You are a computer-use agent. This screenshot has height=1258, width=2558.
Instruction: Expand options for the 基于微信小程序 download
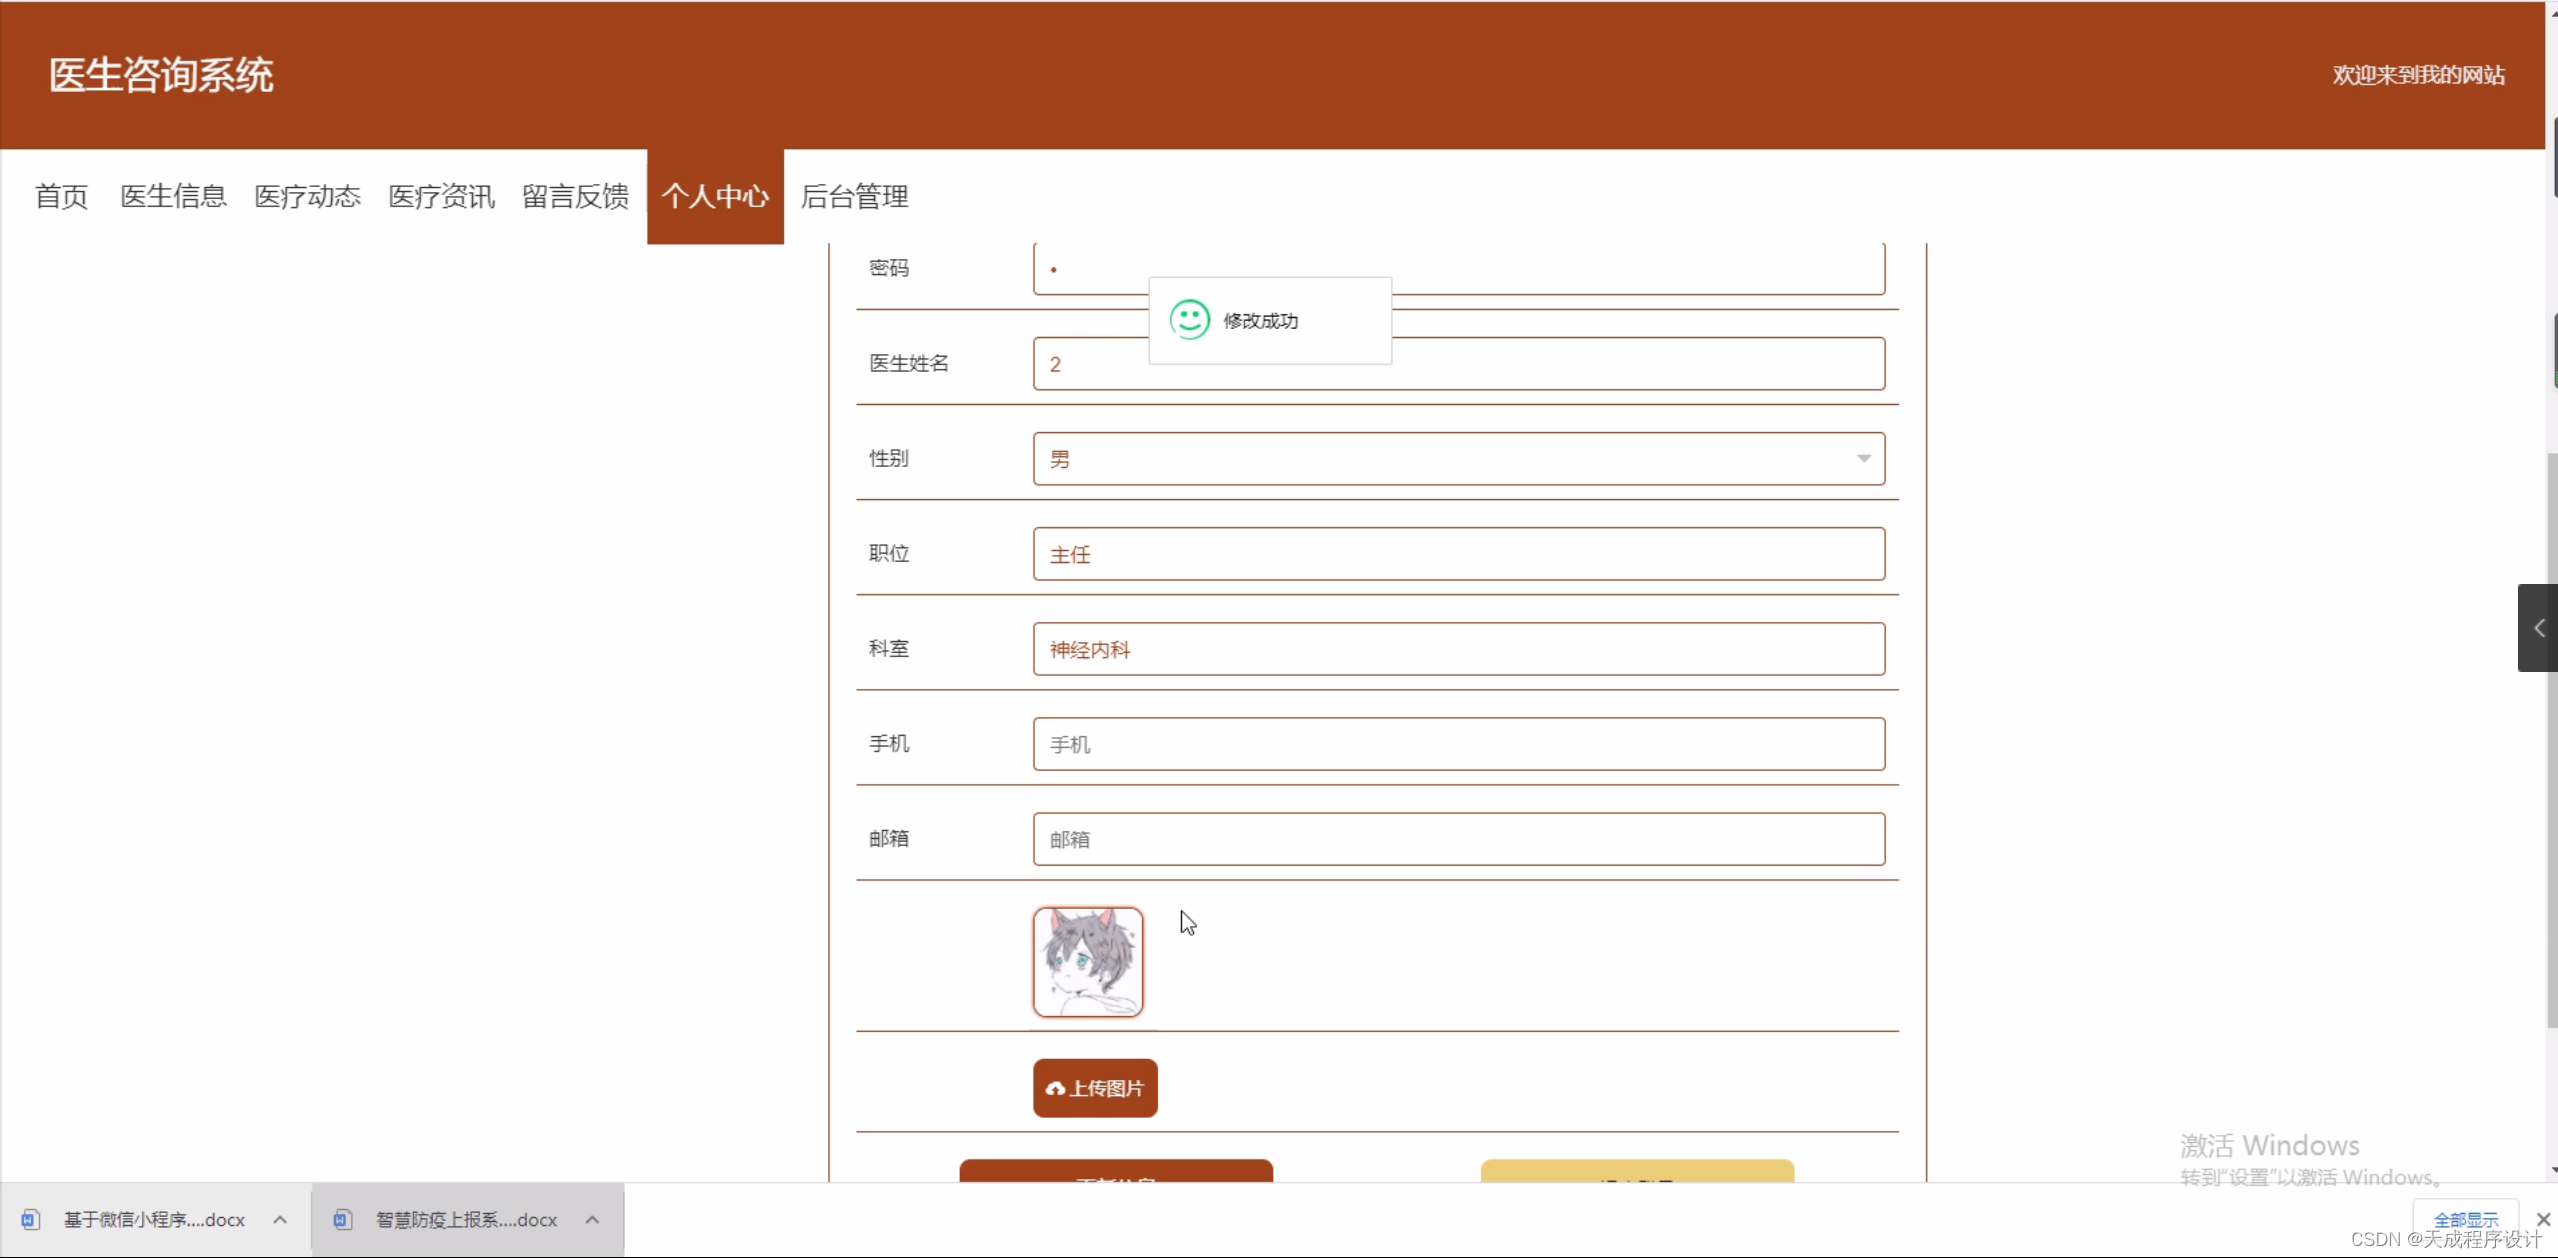pos(281,1219)
